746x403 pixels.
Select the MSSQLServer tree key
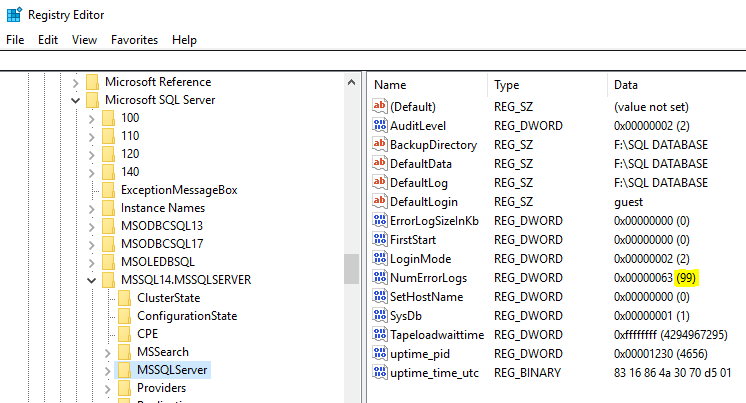click(172, 370)
